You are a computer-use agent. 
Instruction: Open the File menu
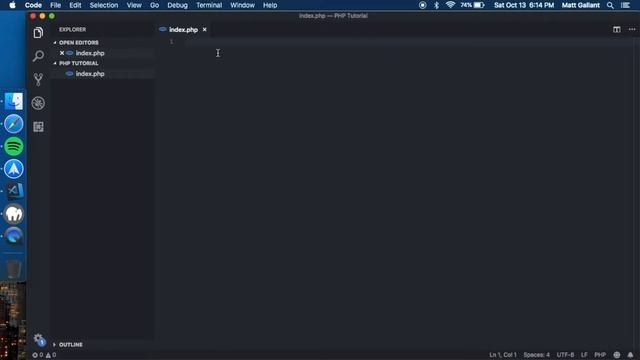click(x=56, y=5)
